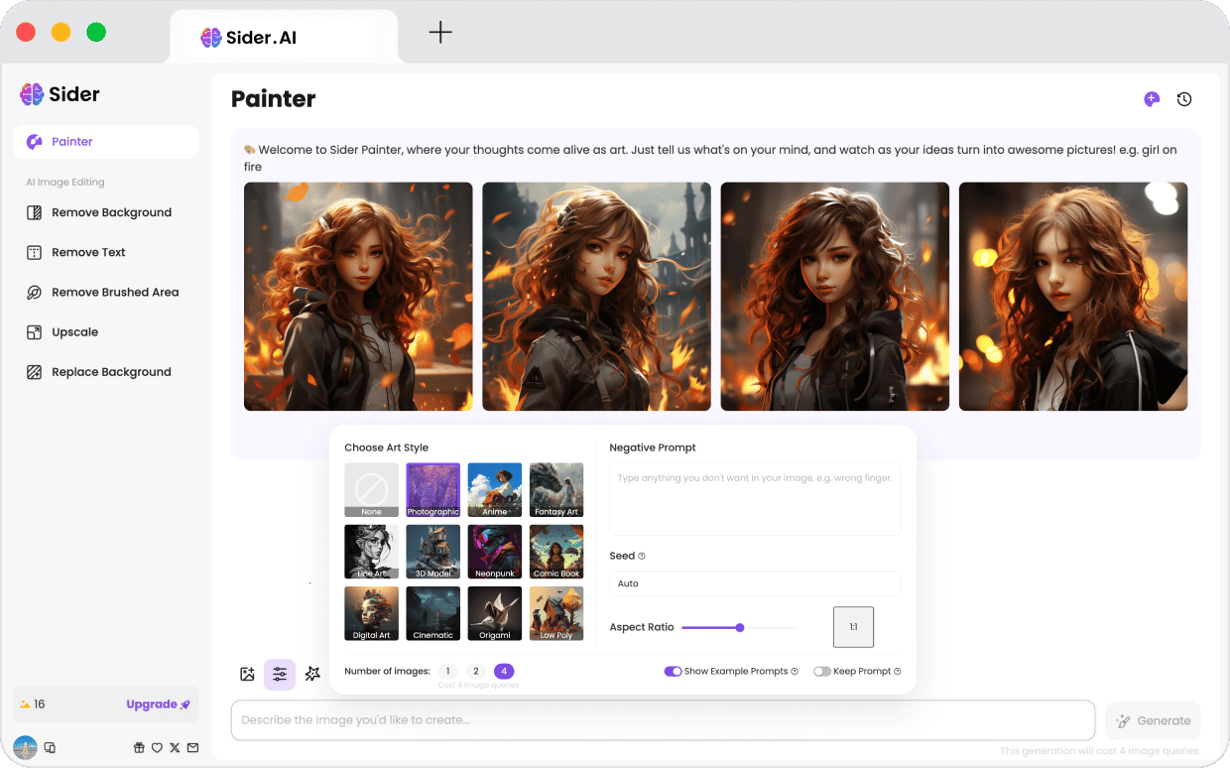Screen dimensions: 1230x768
Task: Click the 1:1 aspect ratio preview box
Action: pyautogui.click(x=853, y=627)
